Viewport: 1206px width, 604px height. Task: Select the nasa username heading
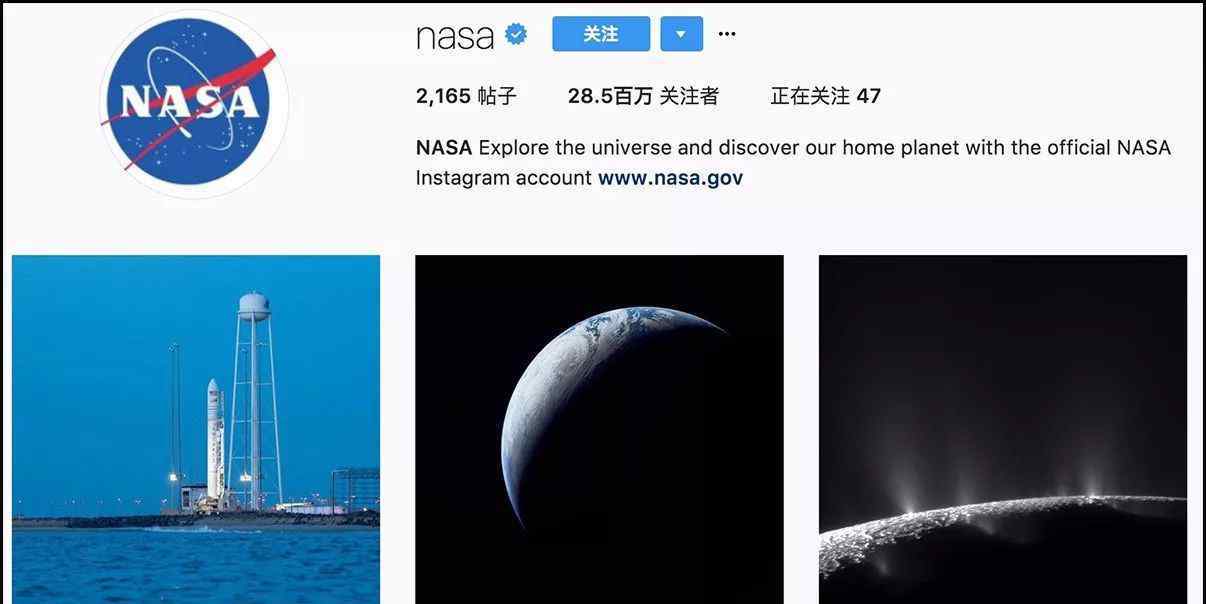tap(455, 36)
